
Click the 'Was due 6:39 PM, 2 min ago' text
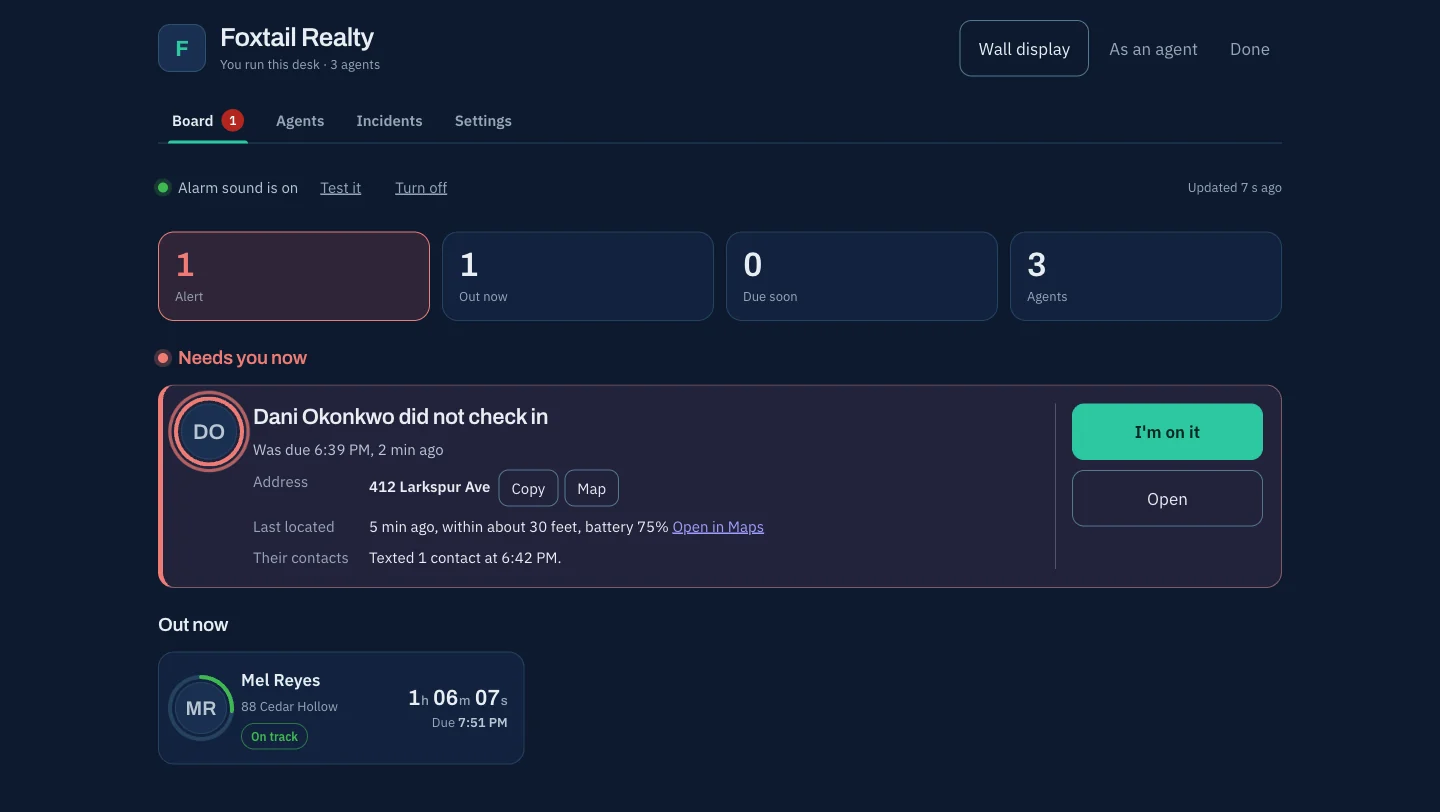pyautogui.click(x=348, y=450)
